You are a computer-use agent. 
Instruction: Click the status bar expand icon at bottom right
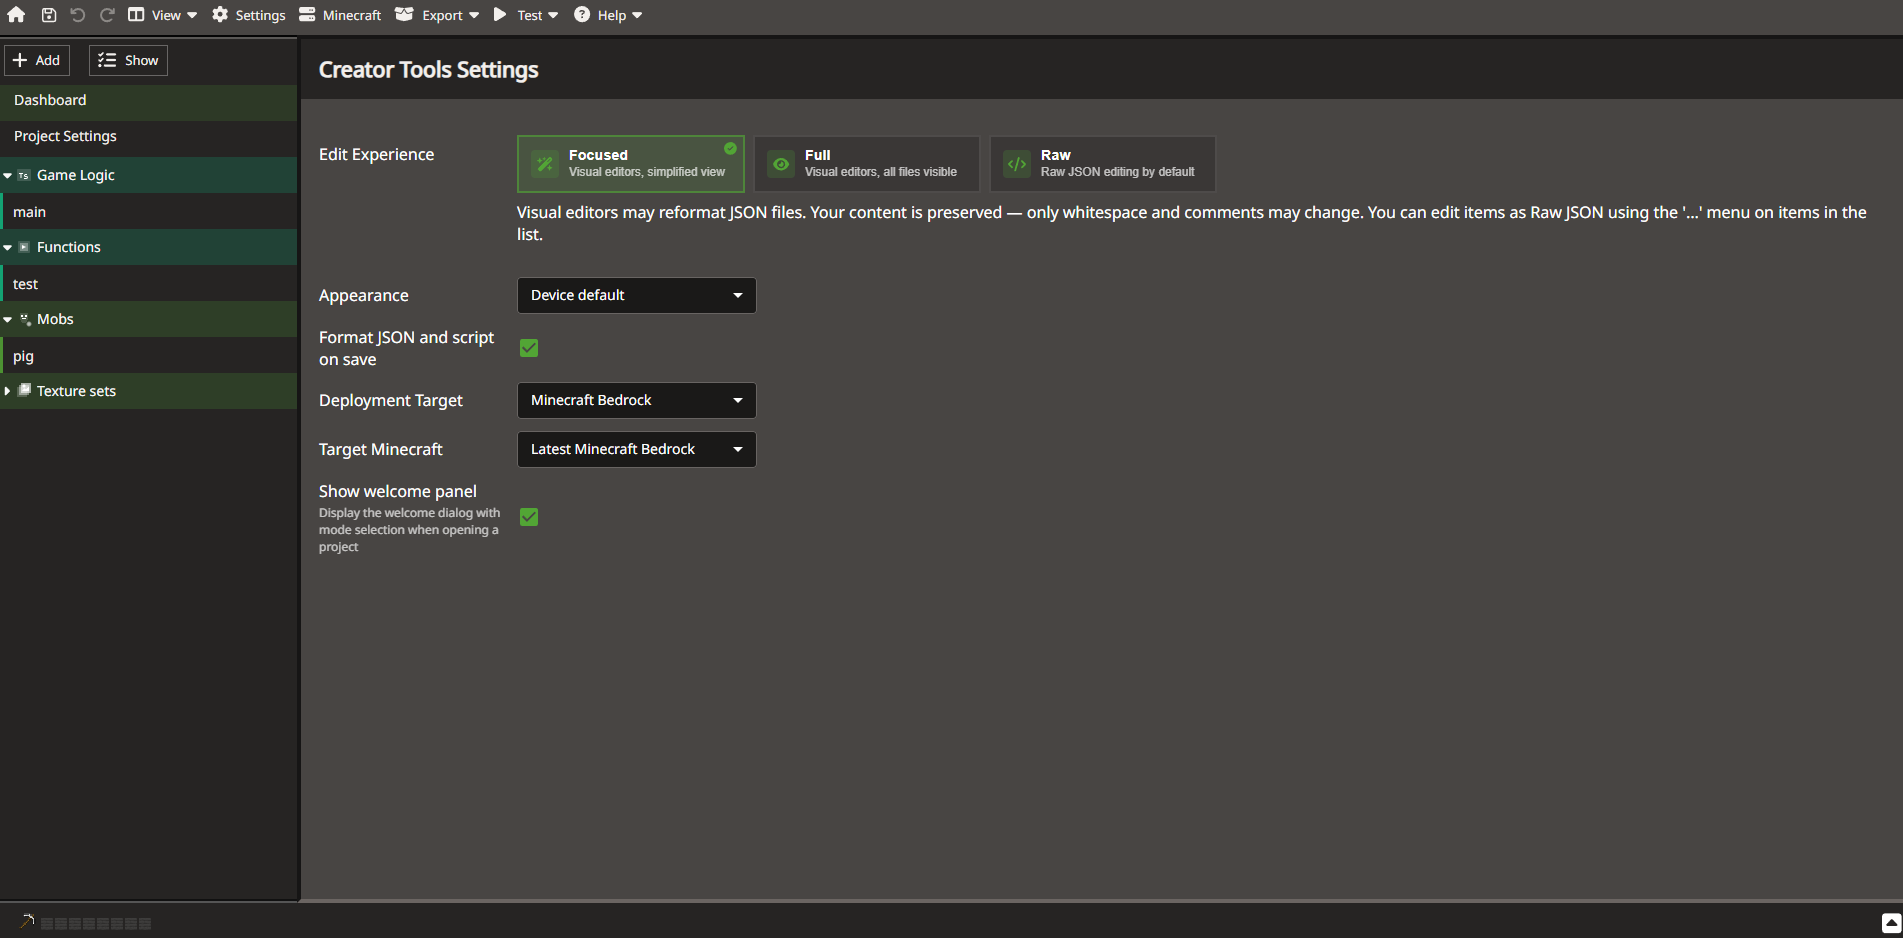click(1891, 922)
